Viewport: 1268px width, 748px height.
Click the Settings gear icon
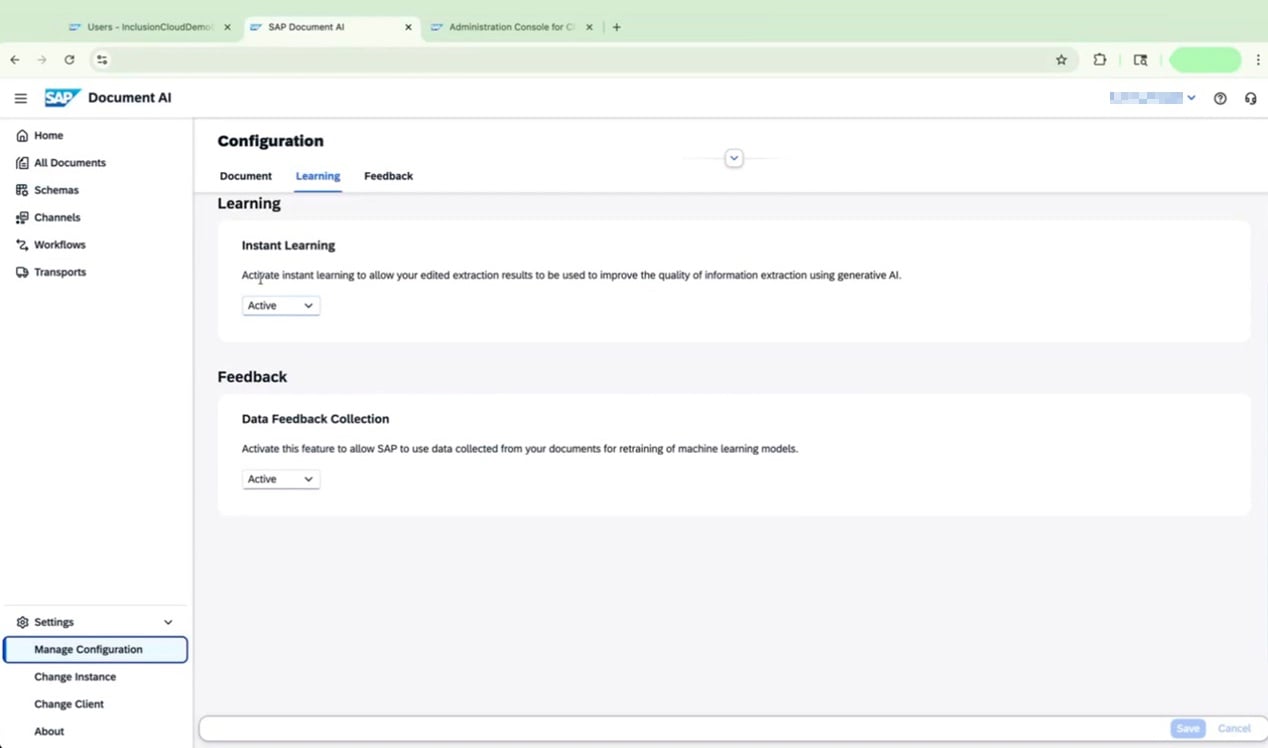(x=22, y=622)
